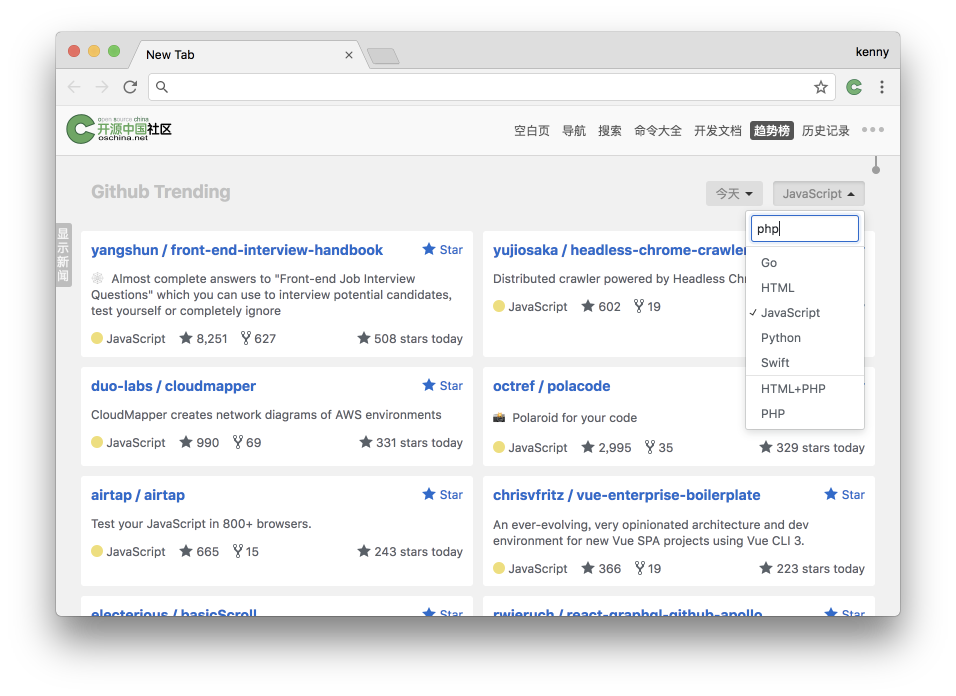Open chrisvfritz / vue-enterprise-boilerplate link
This screenshot has width=956, height=696.
tap(626, 495)
